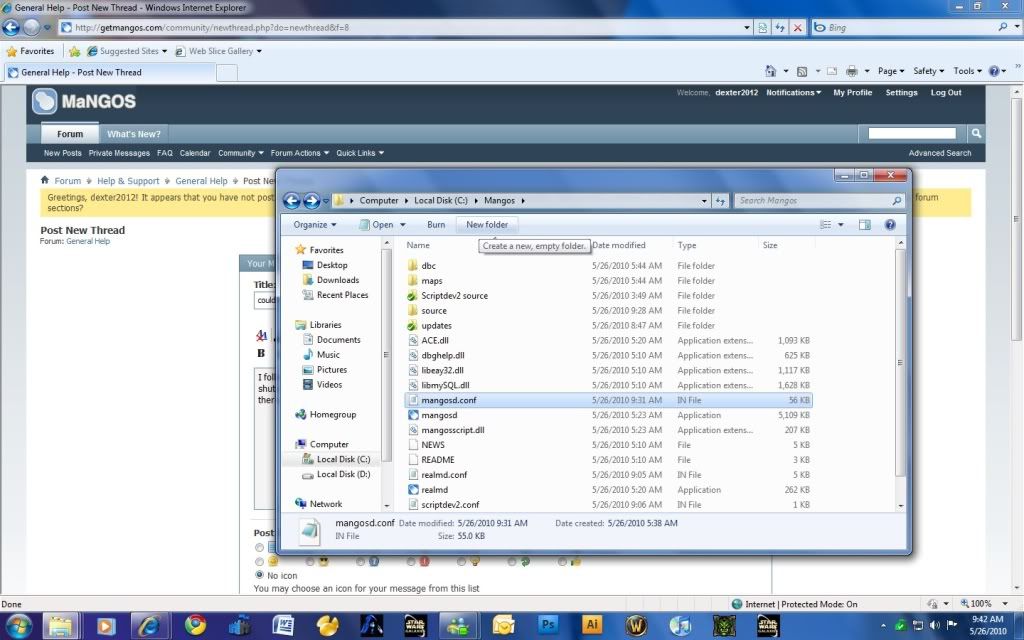The height and width of the screenshot is (640, 1024).
Task: Click the Explorer help icon
Action: click(x=889, y=225)
